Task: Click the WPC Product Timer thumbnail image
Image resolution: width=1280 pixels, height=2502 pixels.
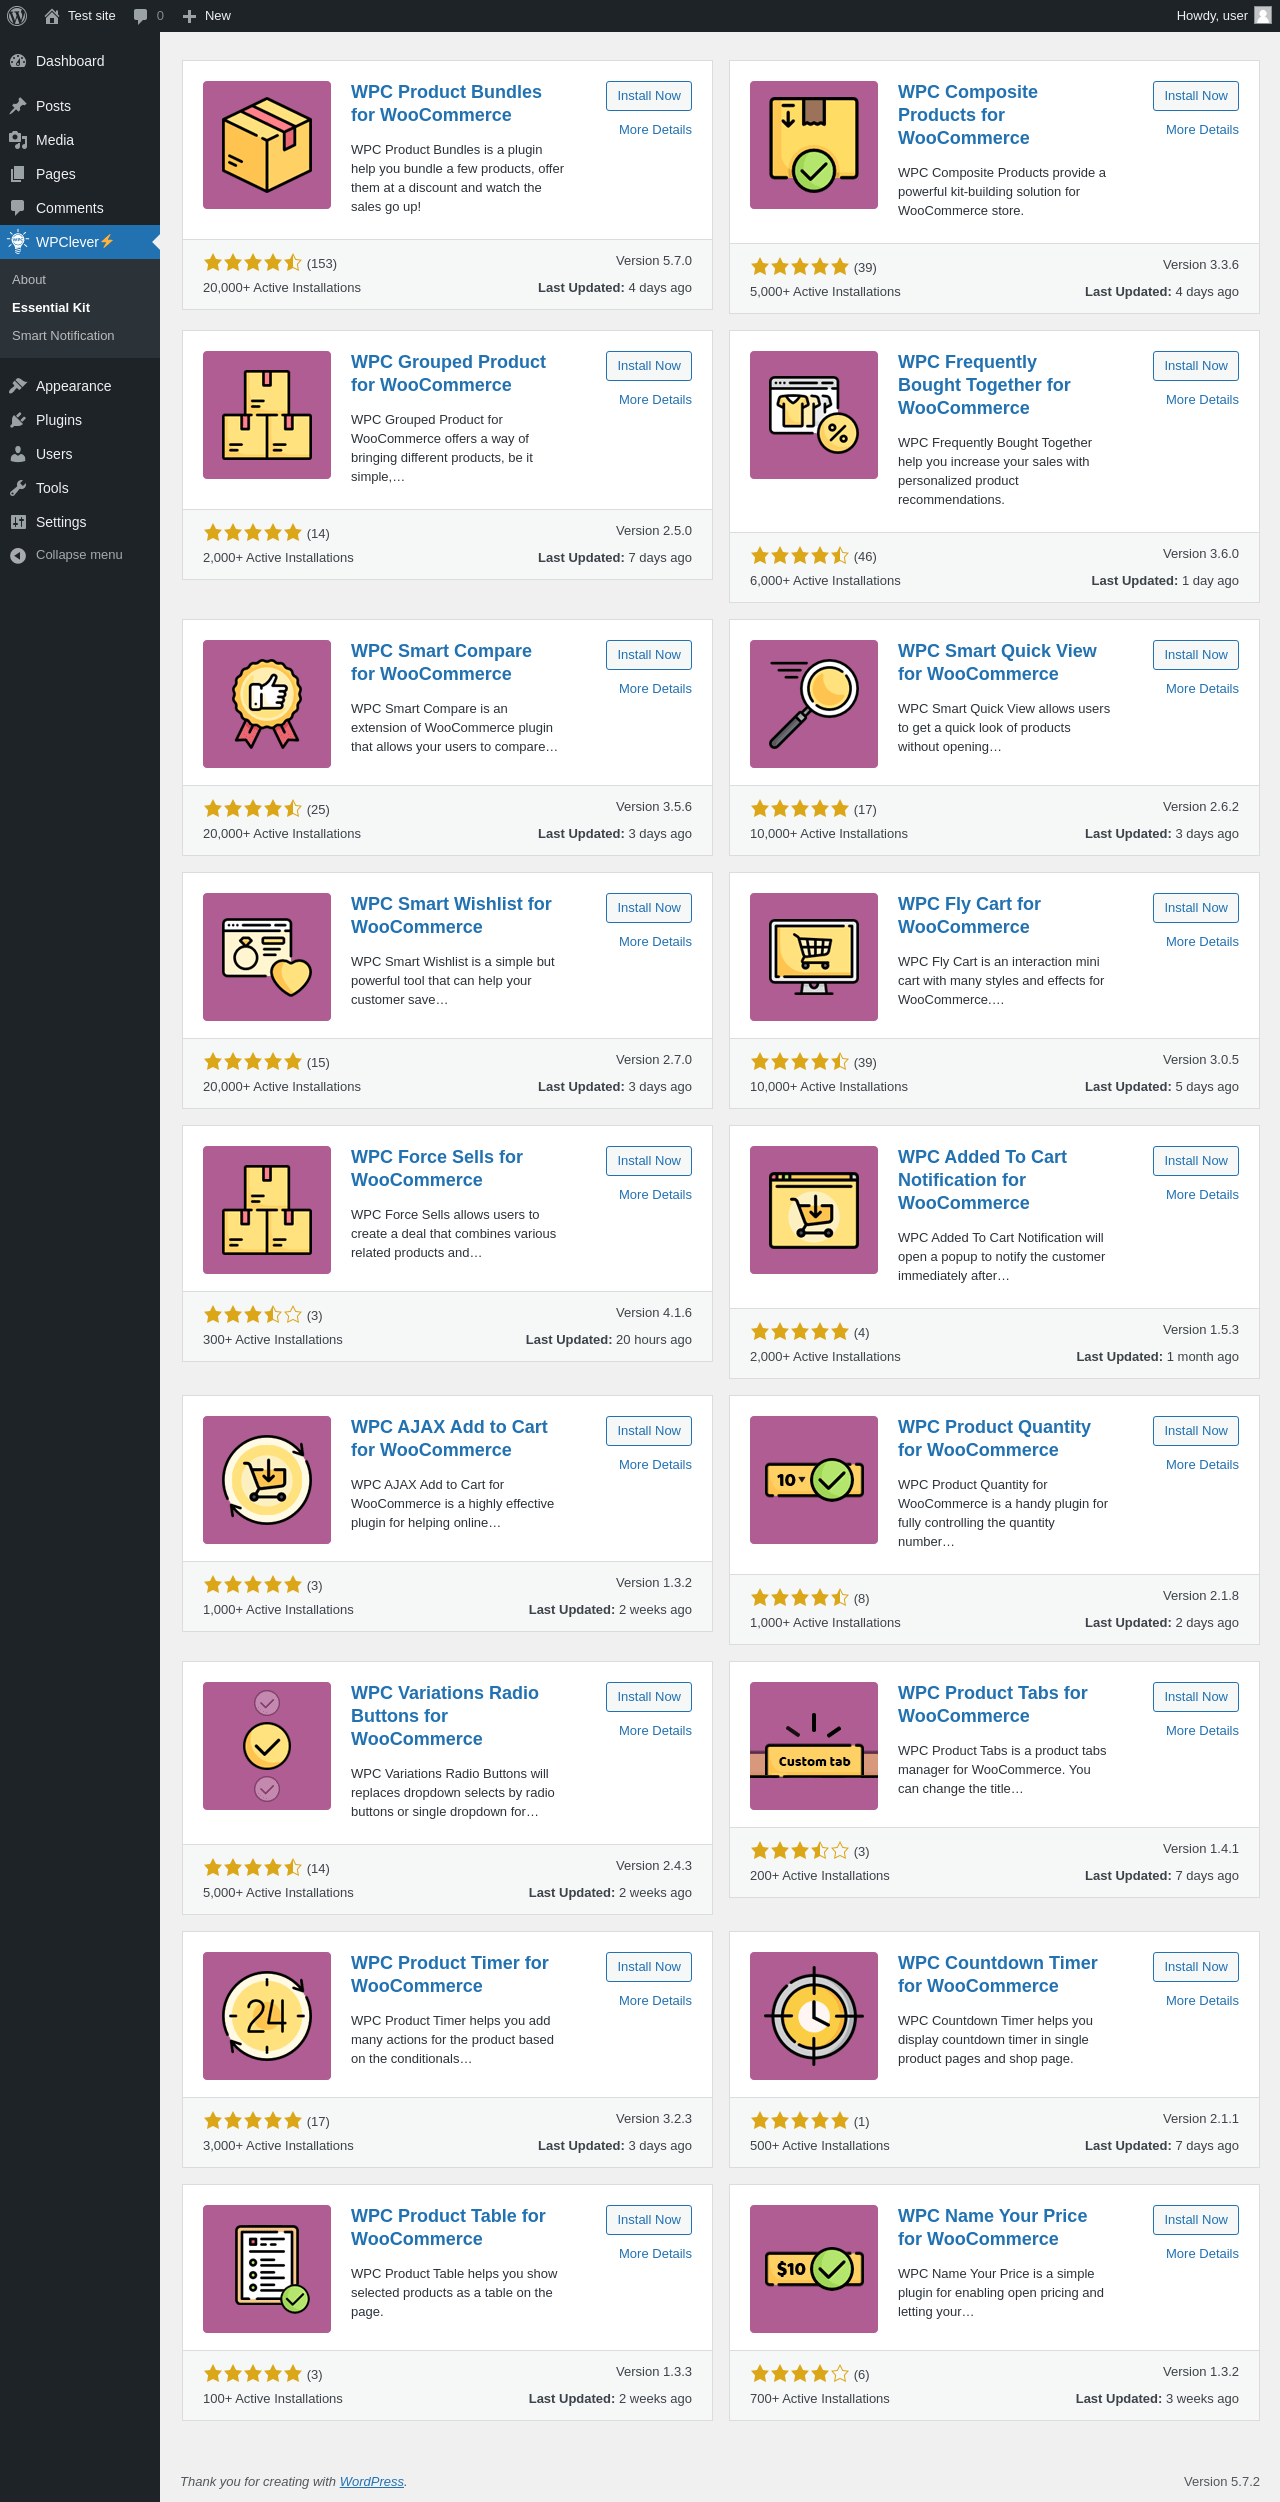Action: click(x=267, y=2016)
